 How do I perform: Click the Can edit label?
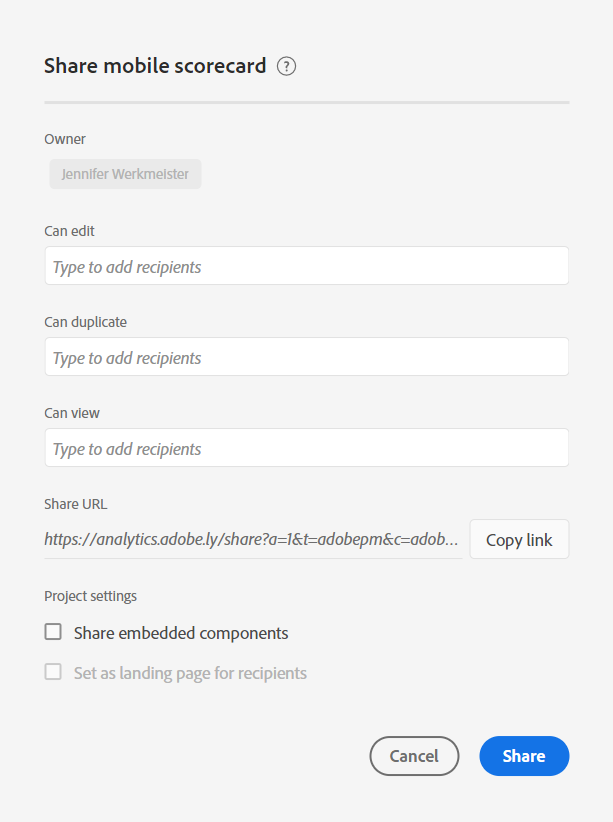click(69, 231)
